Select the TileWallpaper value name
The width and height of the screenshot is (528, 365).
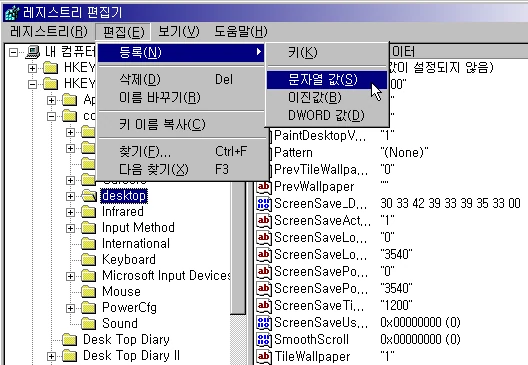pos(312,357)
